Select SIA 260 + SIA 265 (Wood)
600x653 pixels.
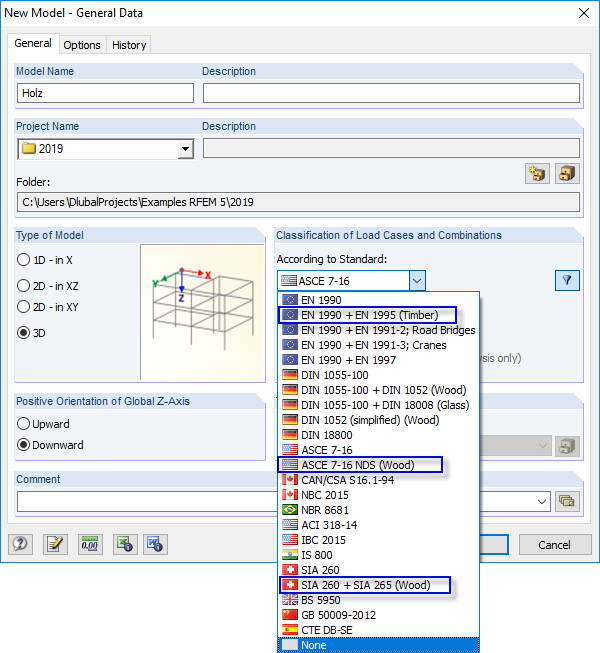coord(378,585)
